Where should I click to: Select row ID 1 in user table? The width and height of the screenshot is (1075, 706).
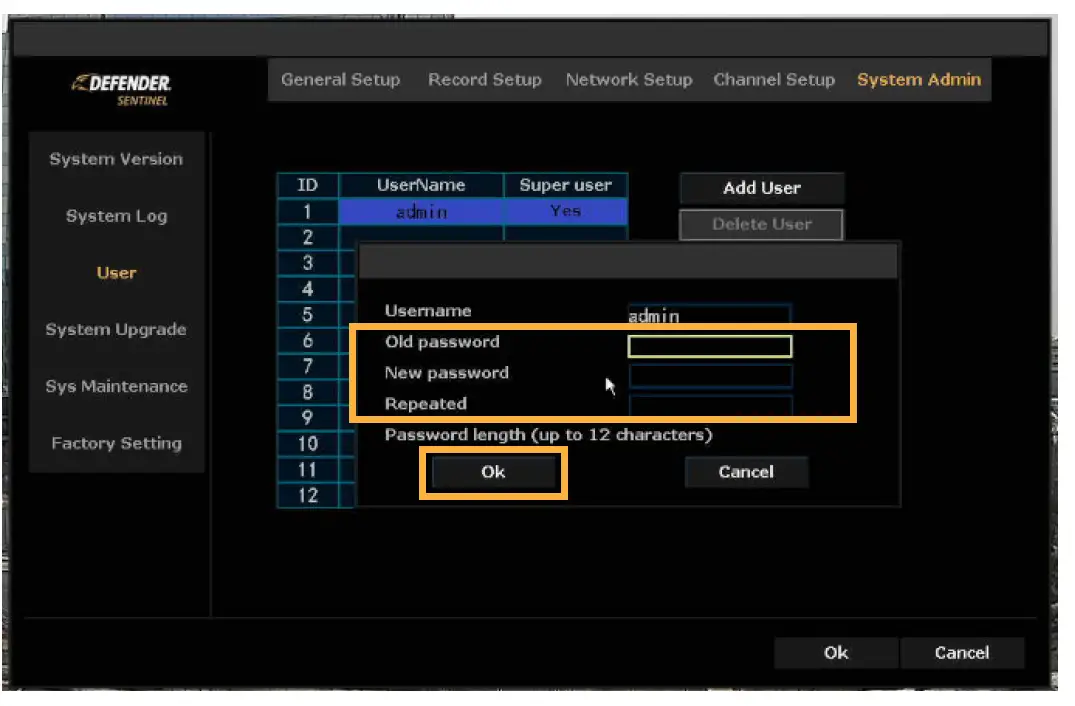tap(307, 211)
